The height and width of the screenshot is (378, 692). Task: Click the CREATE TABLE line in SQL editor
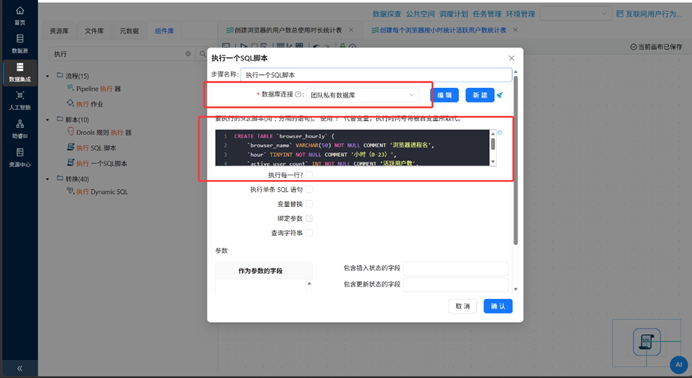tap(284, 136)
